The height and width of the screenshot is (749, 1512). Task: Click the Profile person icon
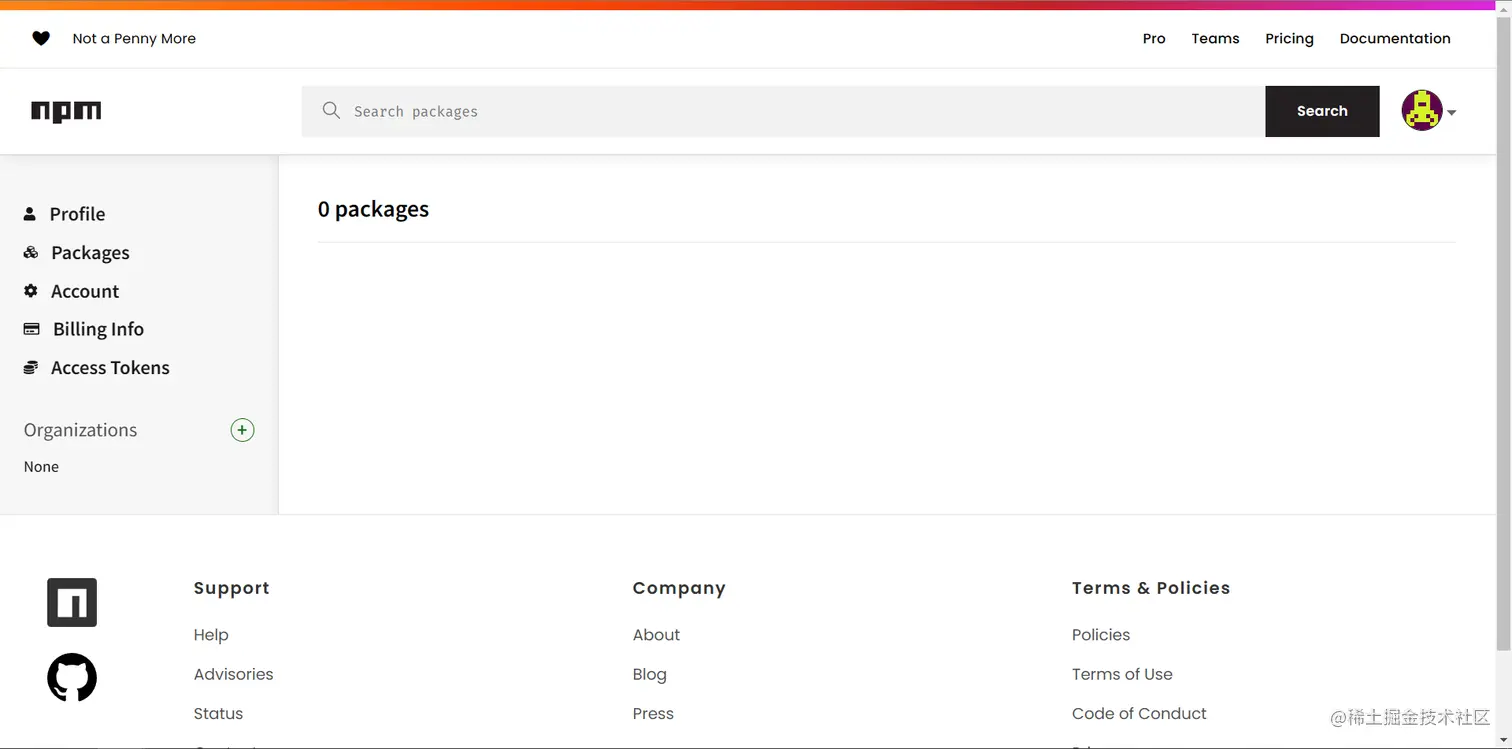(x=30, y=214)
